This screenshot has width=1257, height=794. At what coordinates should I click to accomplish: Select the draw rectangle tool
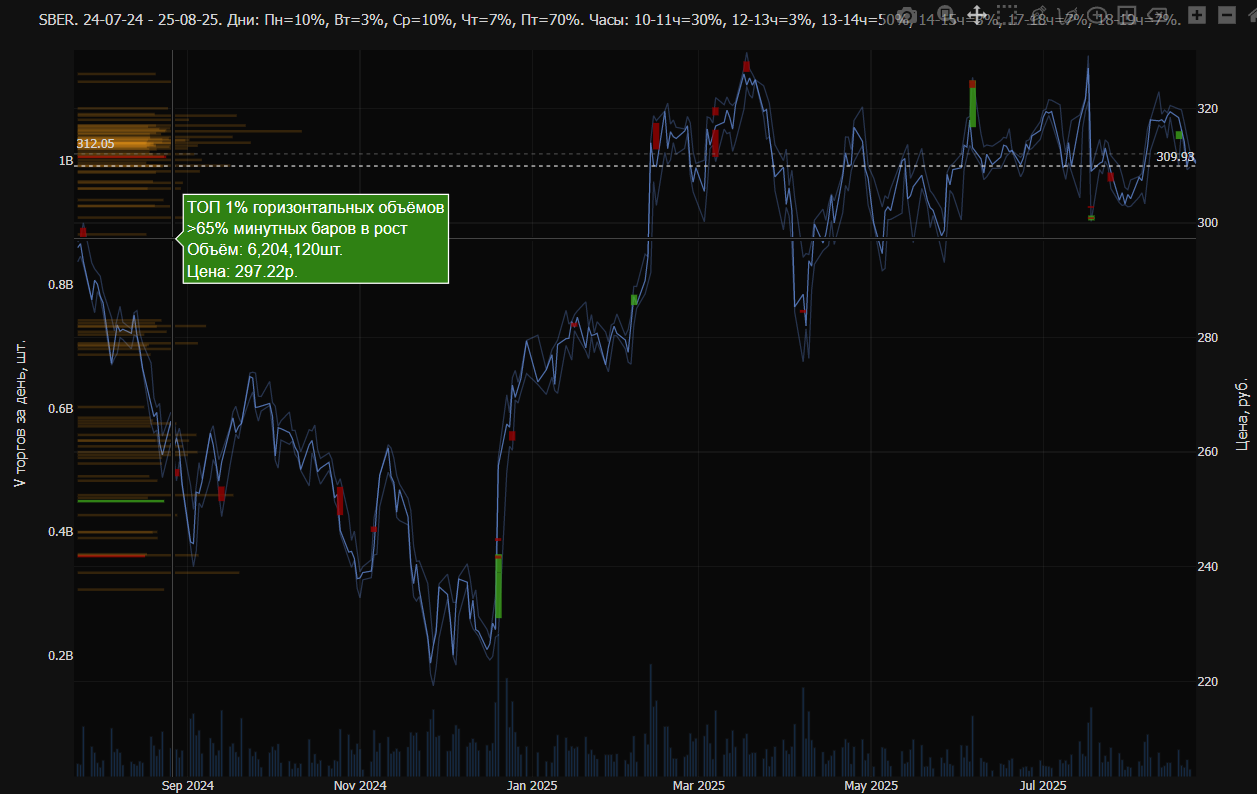pos(1126,15)
